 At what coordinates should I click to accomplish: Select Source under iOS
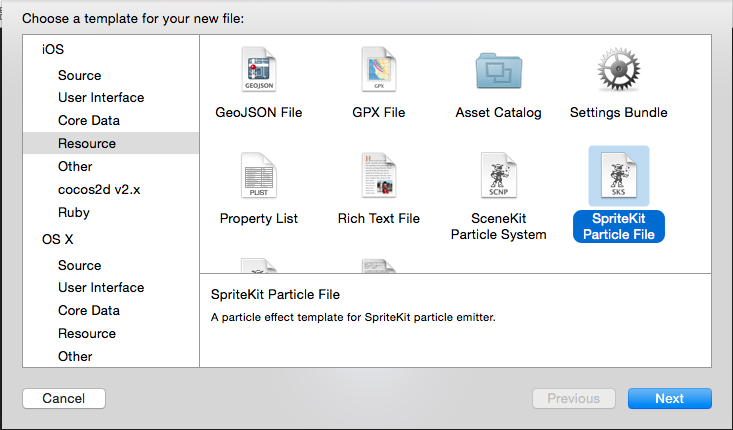click(79, 75)
